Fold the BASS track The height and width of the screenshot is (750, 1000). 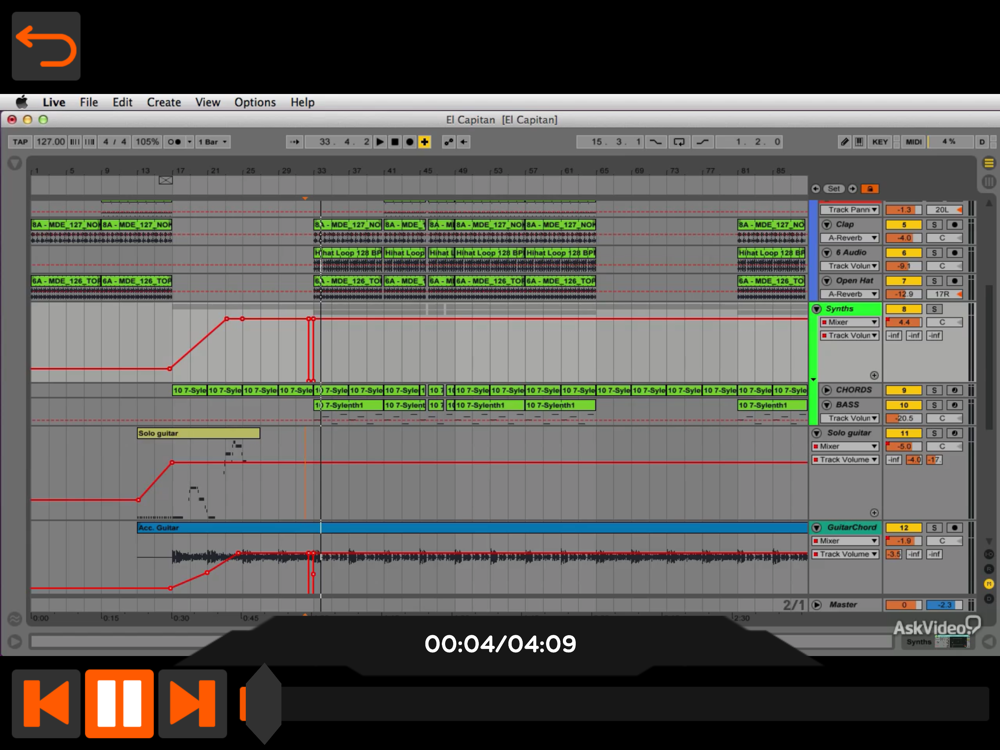pyautogui.click(x=827, y=405)
